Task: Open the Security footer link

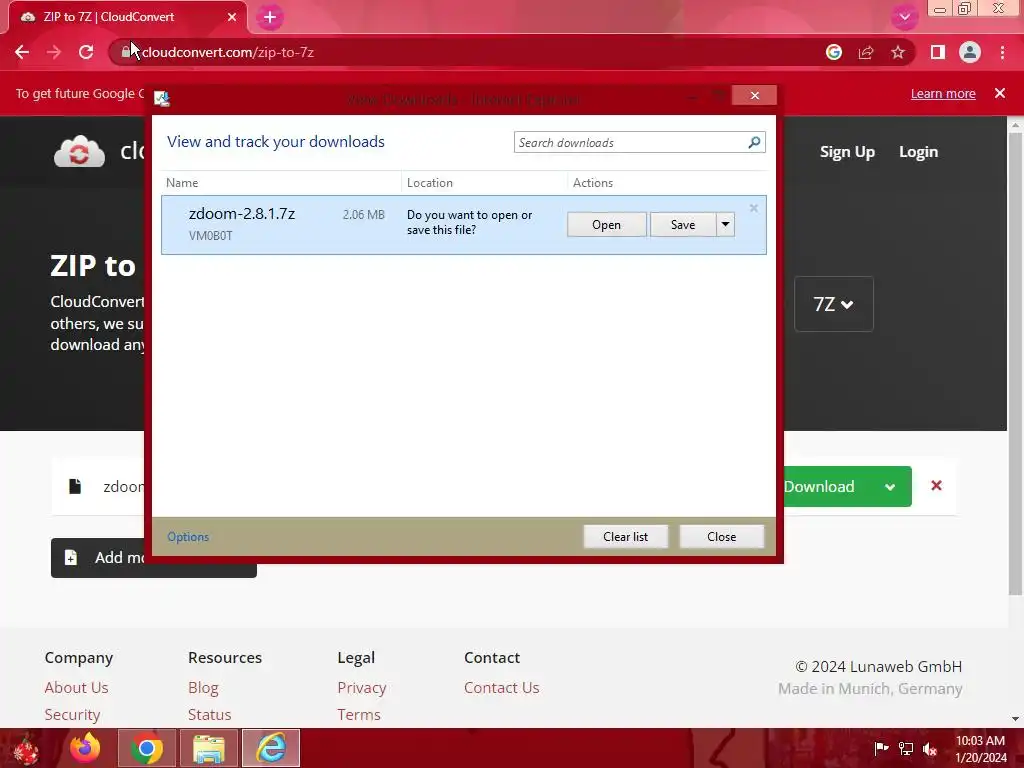Action: click(72, 714)
